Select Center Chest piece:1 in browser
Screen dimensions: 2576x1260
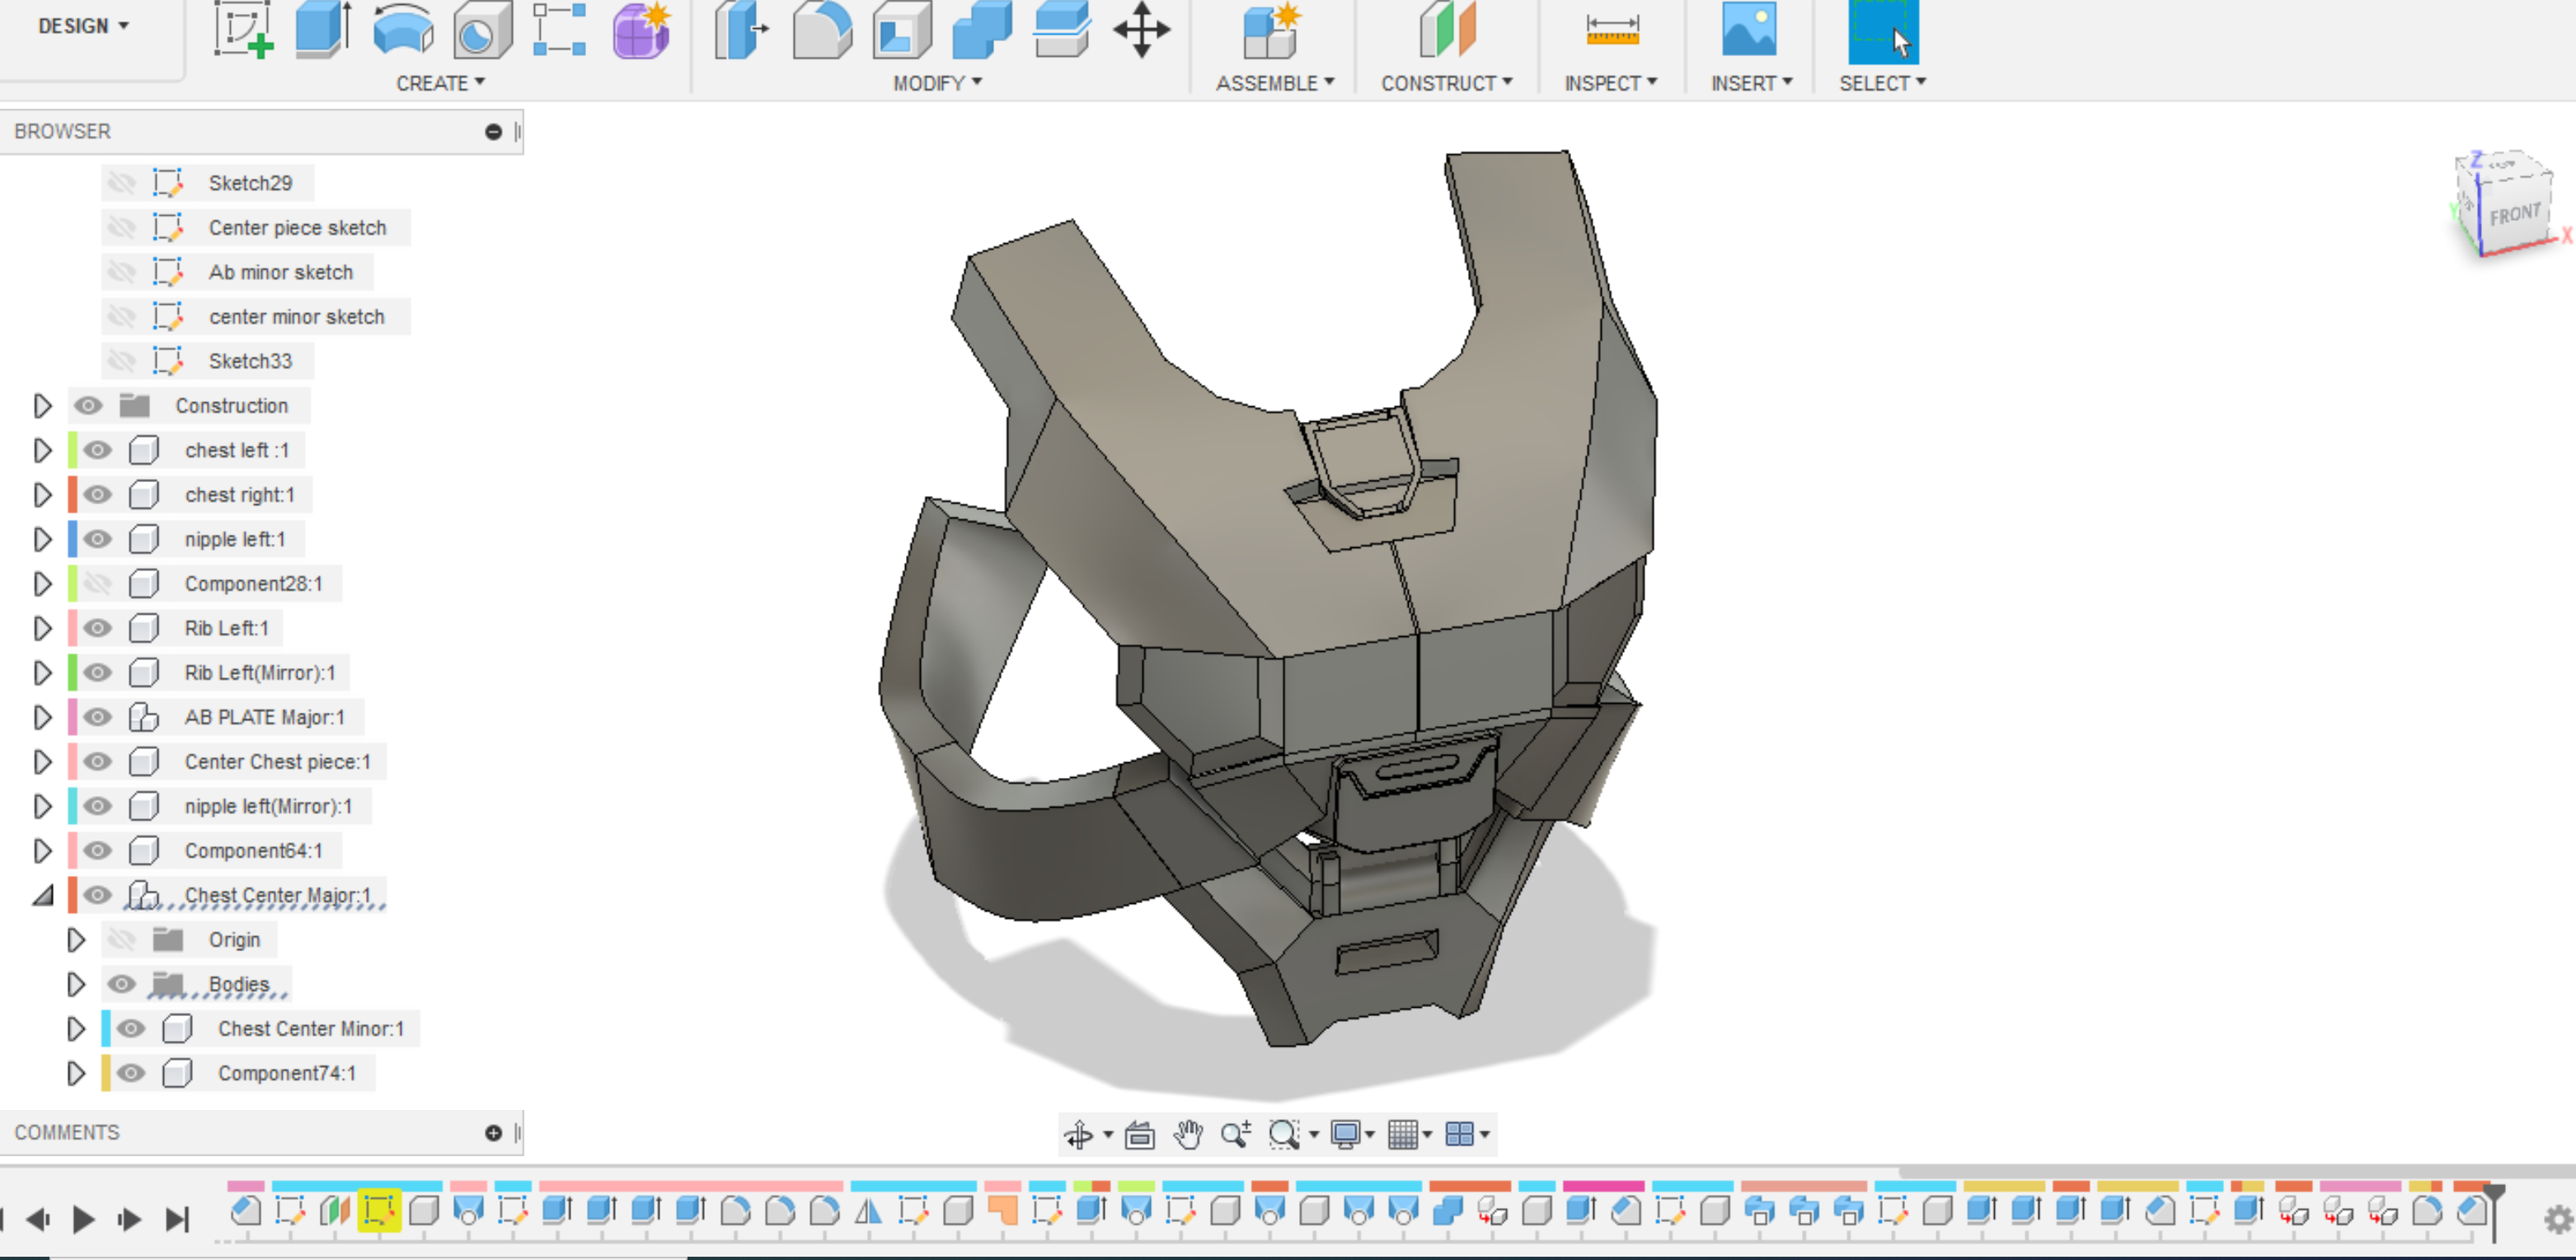coord(277,762)
